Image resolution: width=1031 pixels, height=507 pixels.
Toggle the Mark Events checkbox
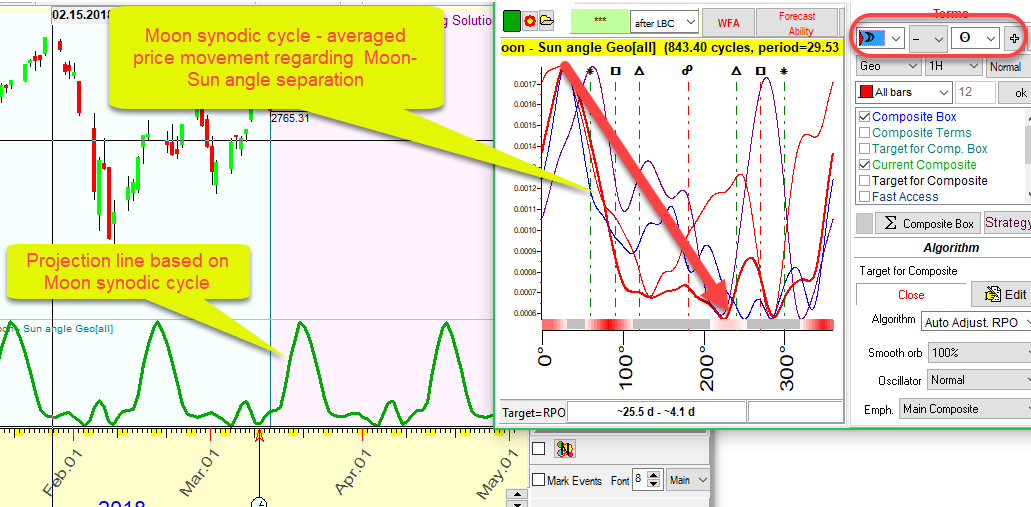(x=538, y=481)
